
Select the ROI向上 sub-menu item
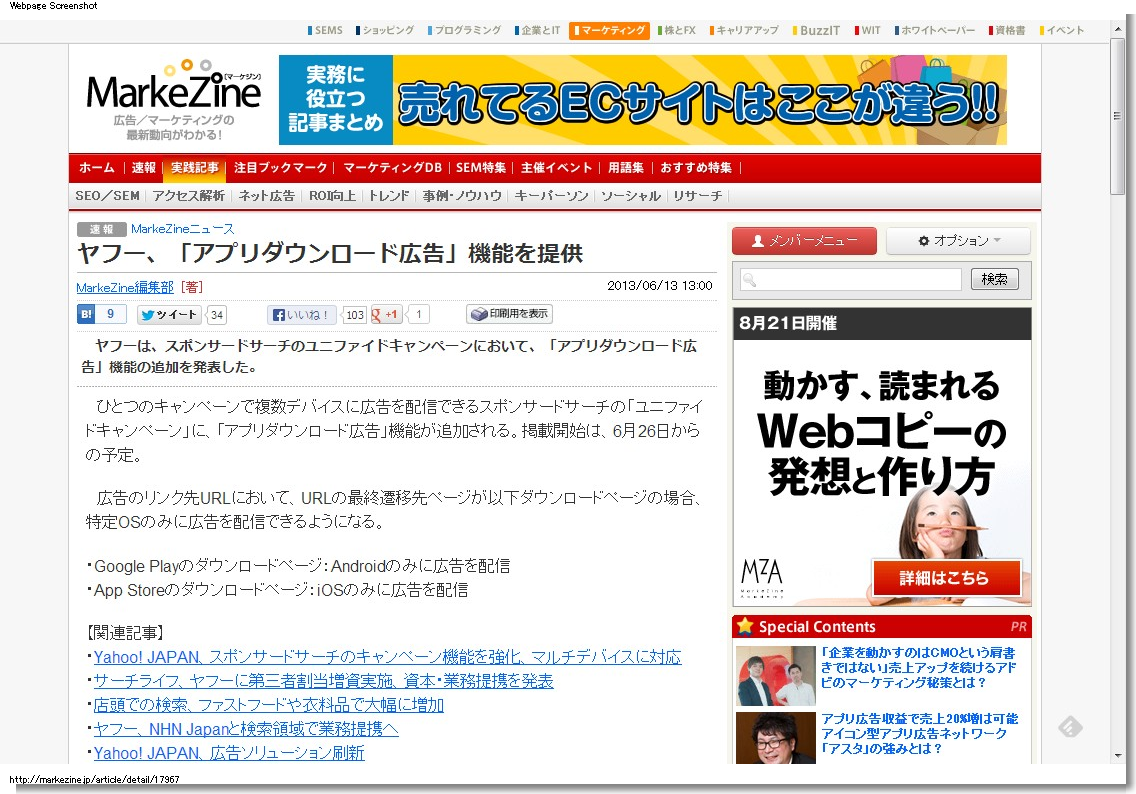pyautogui.click(x=332, y=196)
